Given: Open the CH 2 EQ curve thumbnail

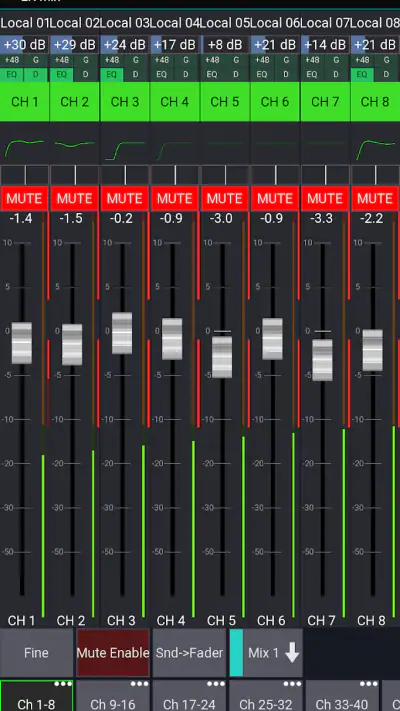Looking at the screenshot, I should (x=74, y=145).
